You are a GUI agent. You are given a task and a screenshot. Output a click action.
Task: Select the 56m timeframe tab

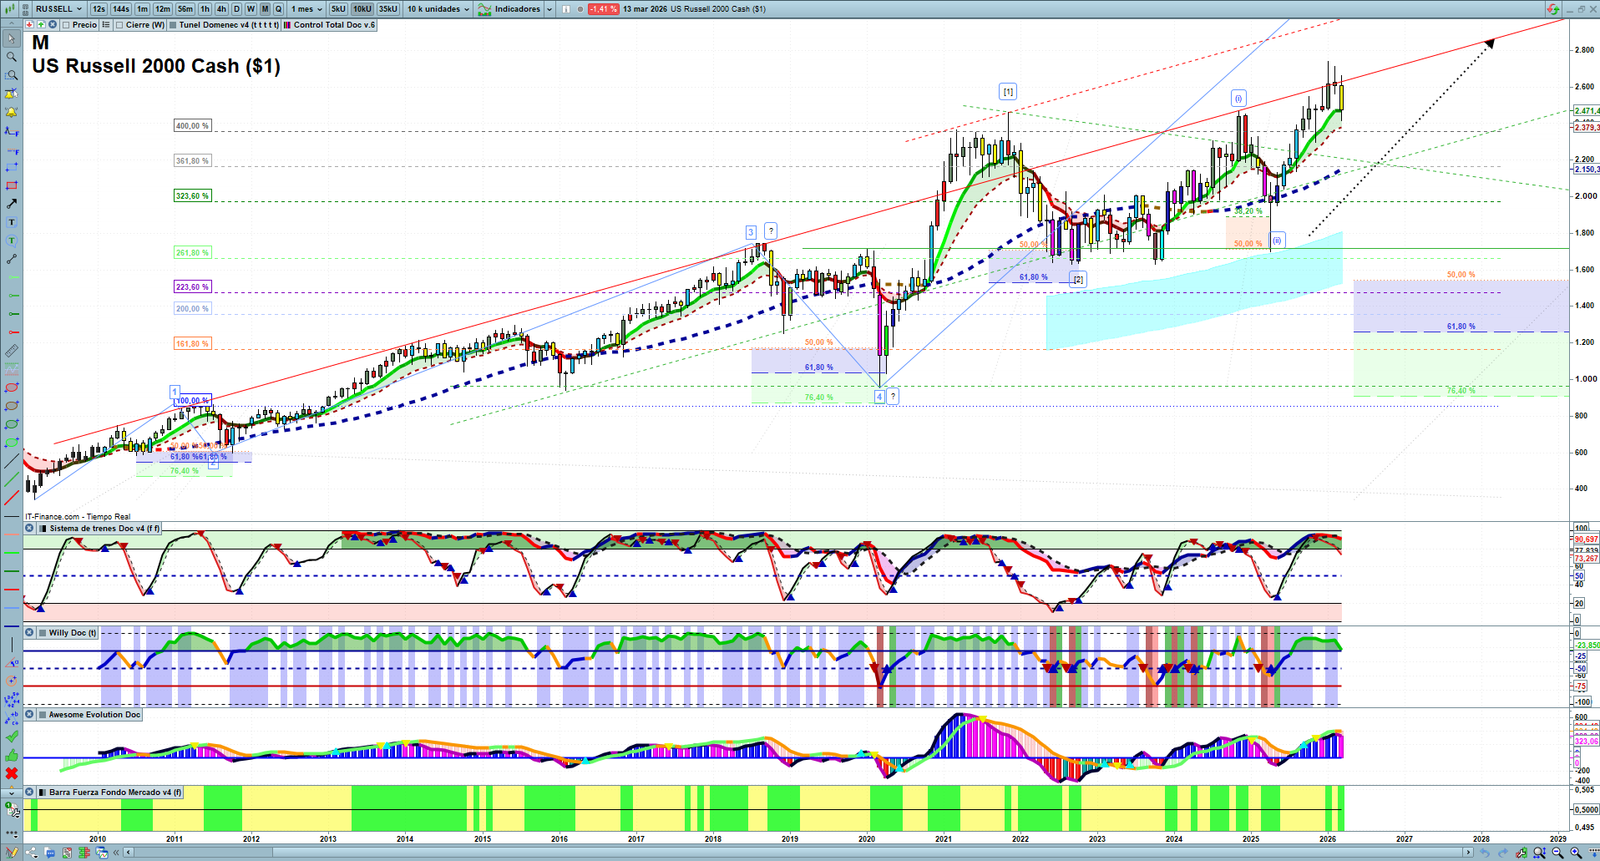[185, 9]
